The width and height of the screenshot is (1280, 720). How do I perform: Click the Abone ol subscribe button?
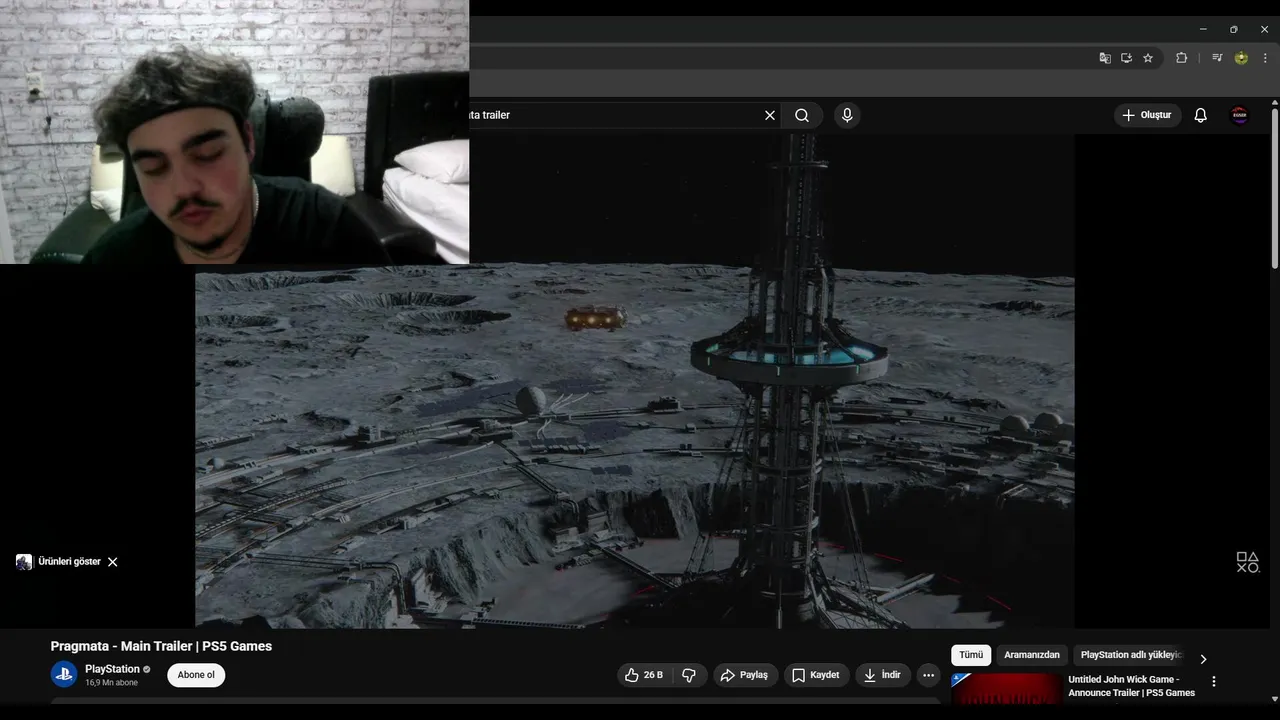click(196, 675)
